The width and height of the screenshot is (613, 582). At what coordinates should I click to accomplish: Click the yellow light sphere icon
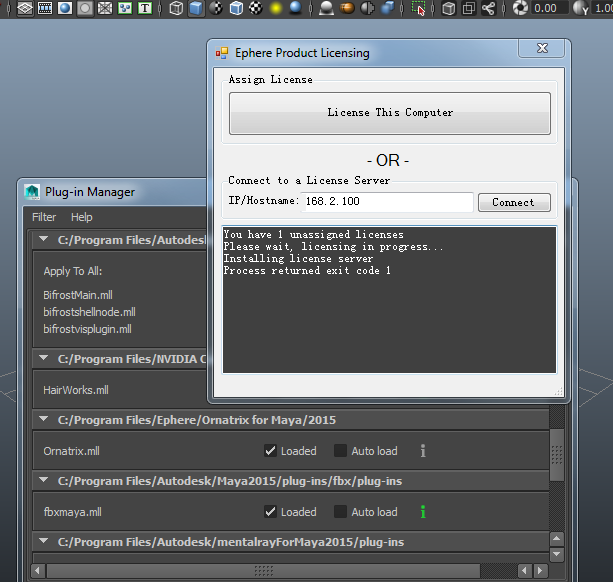click(x=275, y=9)
